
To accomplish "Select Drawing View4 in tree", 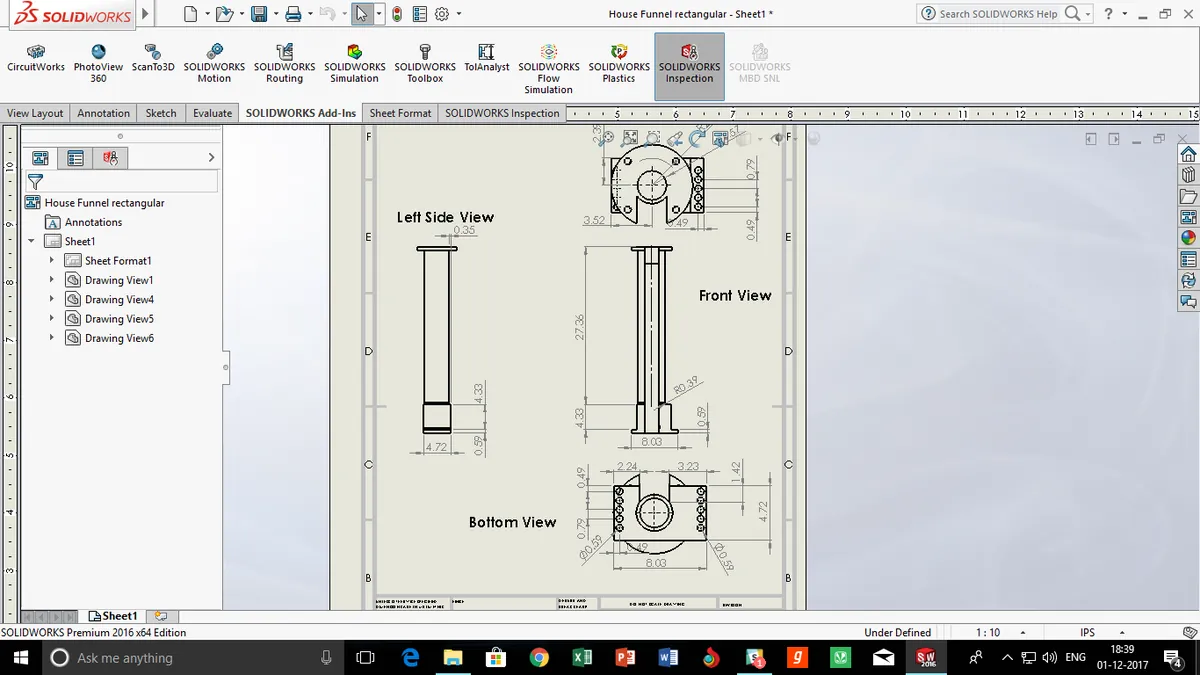I will (119, 299).
